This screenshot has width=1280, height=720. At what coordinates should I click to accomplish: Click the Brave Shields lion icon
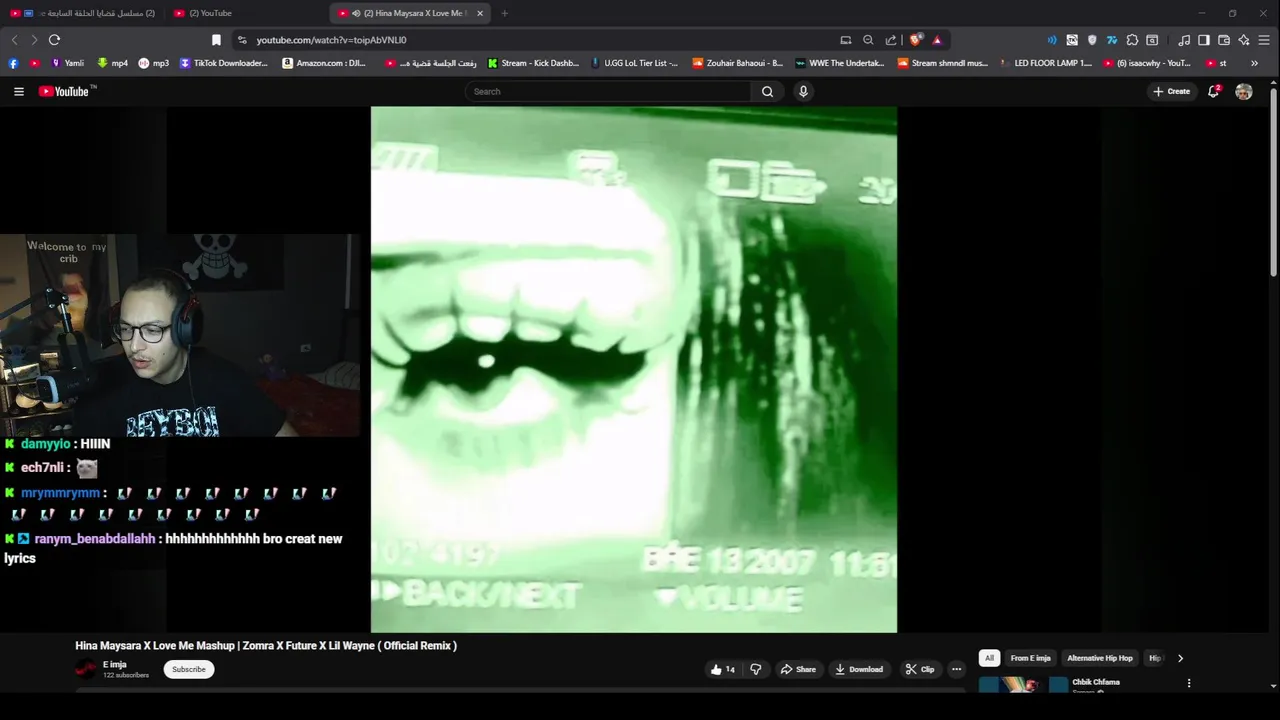(x=915, y=40)
